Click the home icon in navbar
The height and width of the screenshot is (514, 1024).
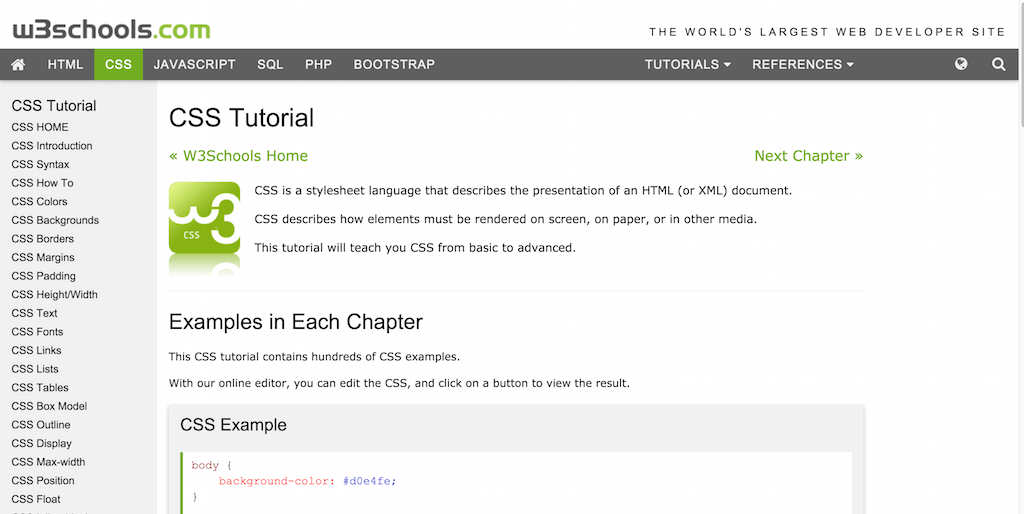click(x=18, y=64)
